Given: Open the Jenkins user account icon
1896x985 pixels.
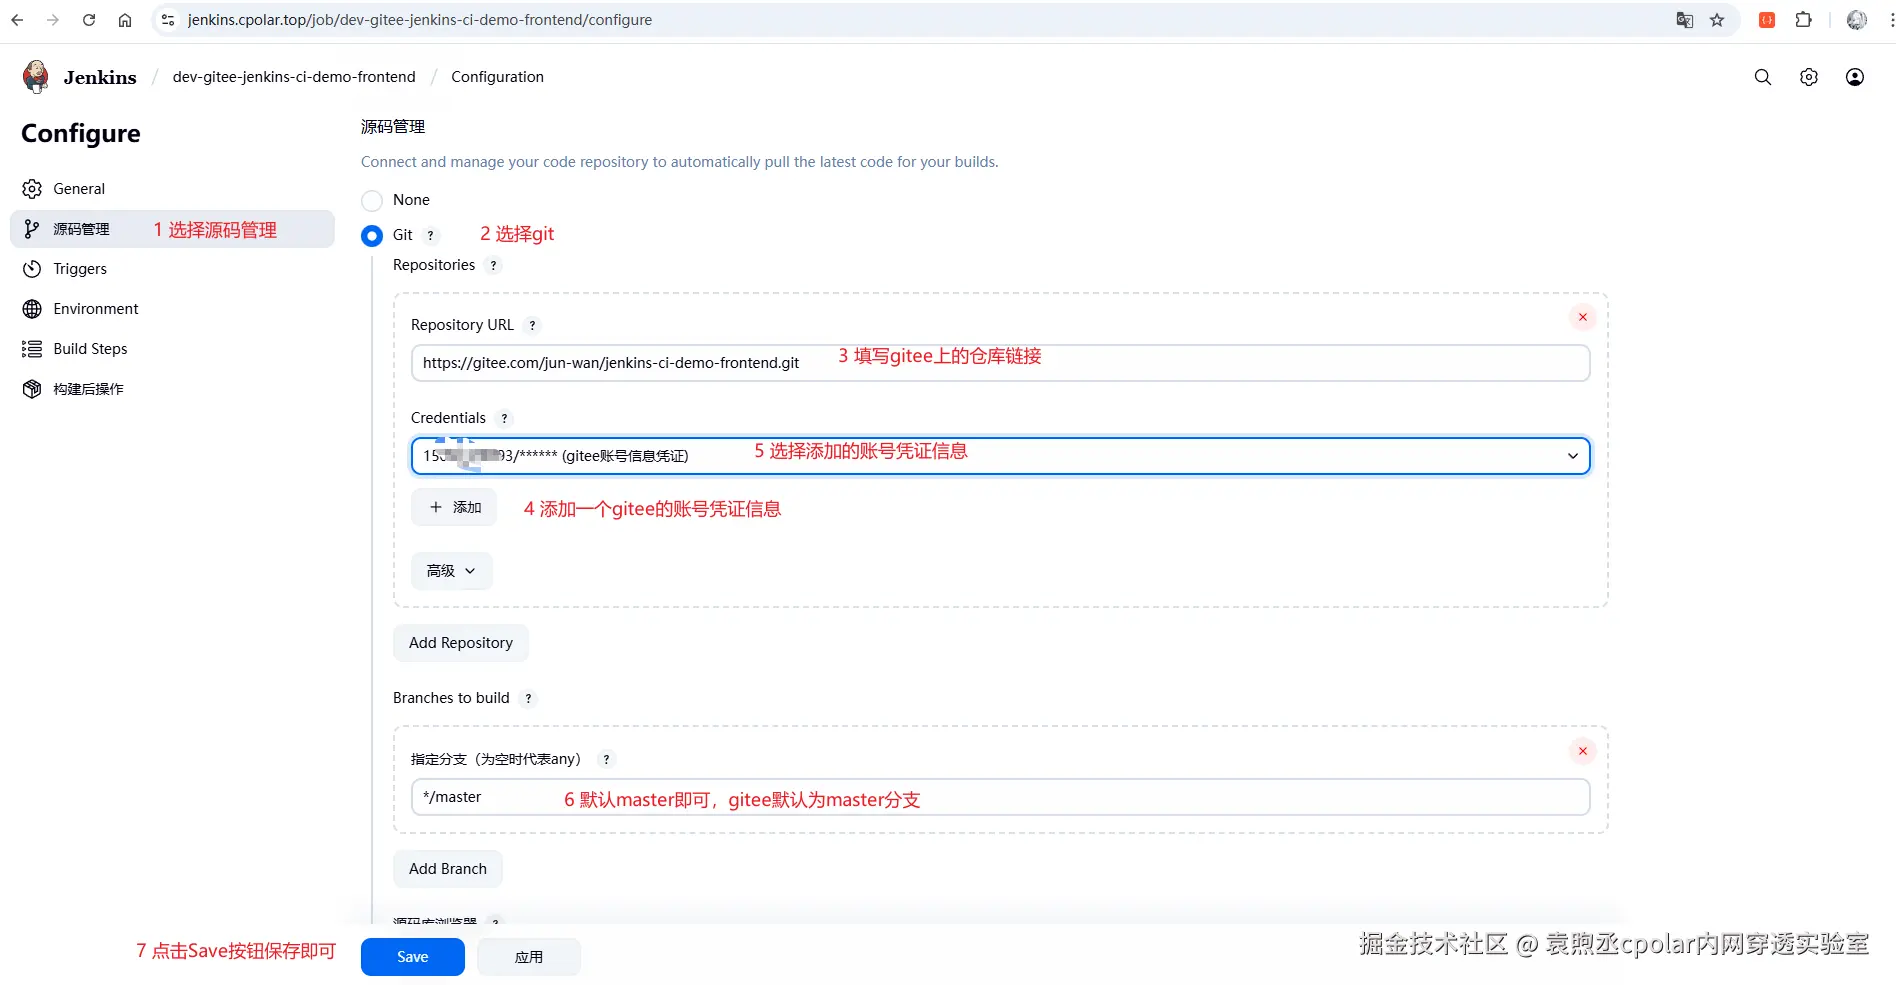Looking at the screenshot, I should (x=1855, y=77).
